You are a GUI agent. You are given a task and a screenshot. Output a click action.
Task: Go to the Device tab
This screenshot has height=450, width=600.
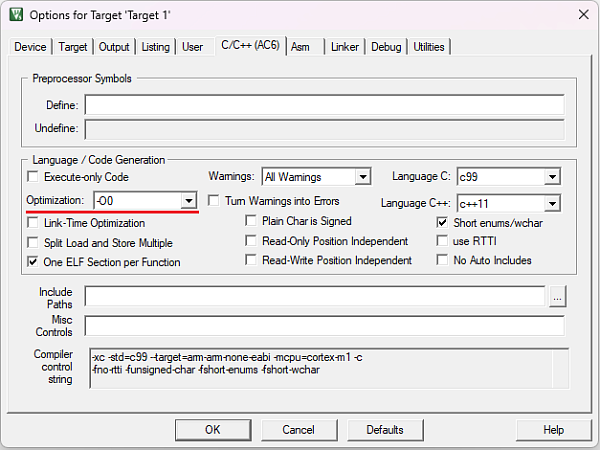(30, 47)
